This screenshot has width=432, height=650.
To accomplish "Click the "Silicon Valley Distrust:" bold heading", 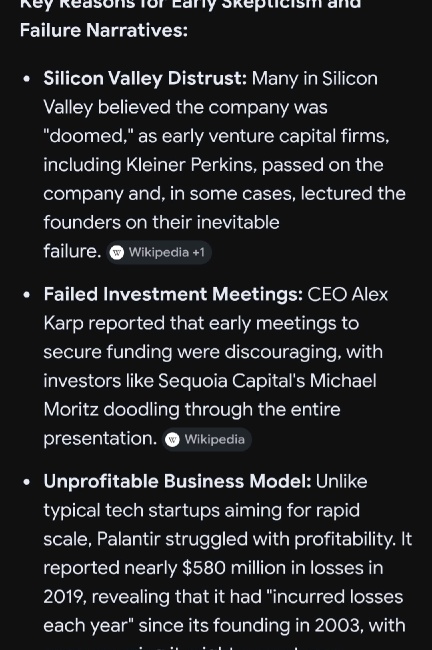I will (145, 78).
